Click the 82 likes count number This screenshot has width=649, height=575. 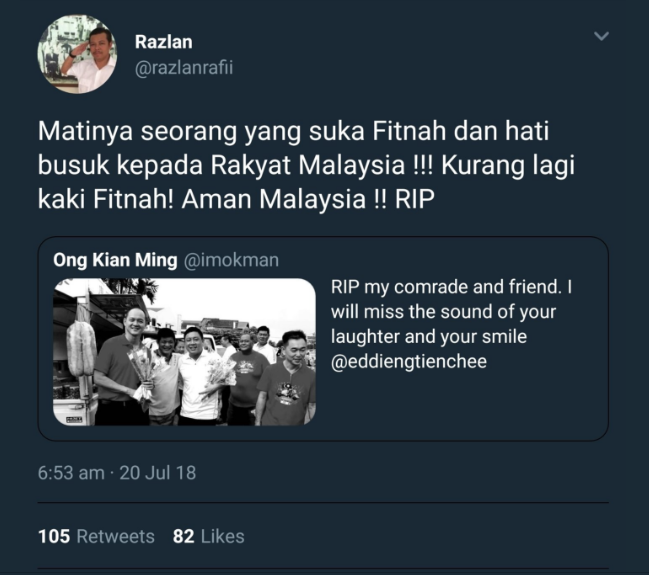point(183,536)
